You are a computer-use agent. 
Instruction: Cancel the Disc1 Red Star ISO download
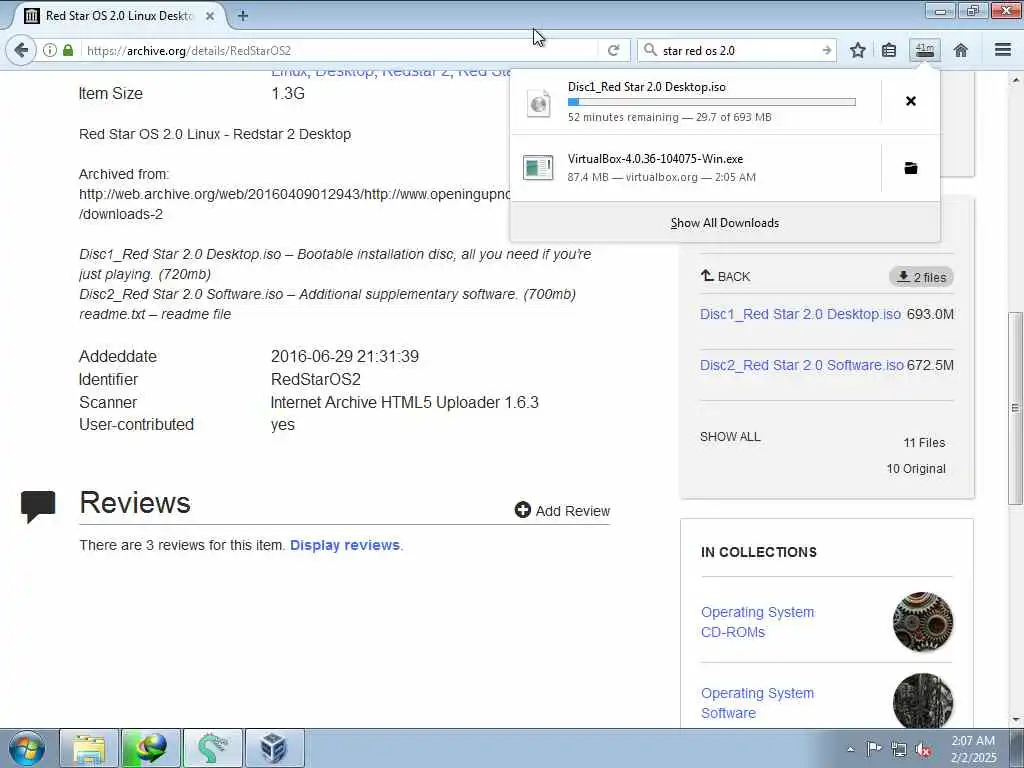[910, 101]
